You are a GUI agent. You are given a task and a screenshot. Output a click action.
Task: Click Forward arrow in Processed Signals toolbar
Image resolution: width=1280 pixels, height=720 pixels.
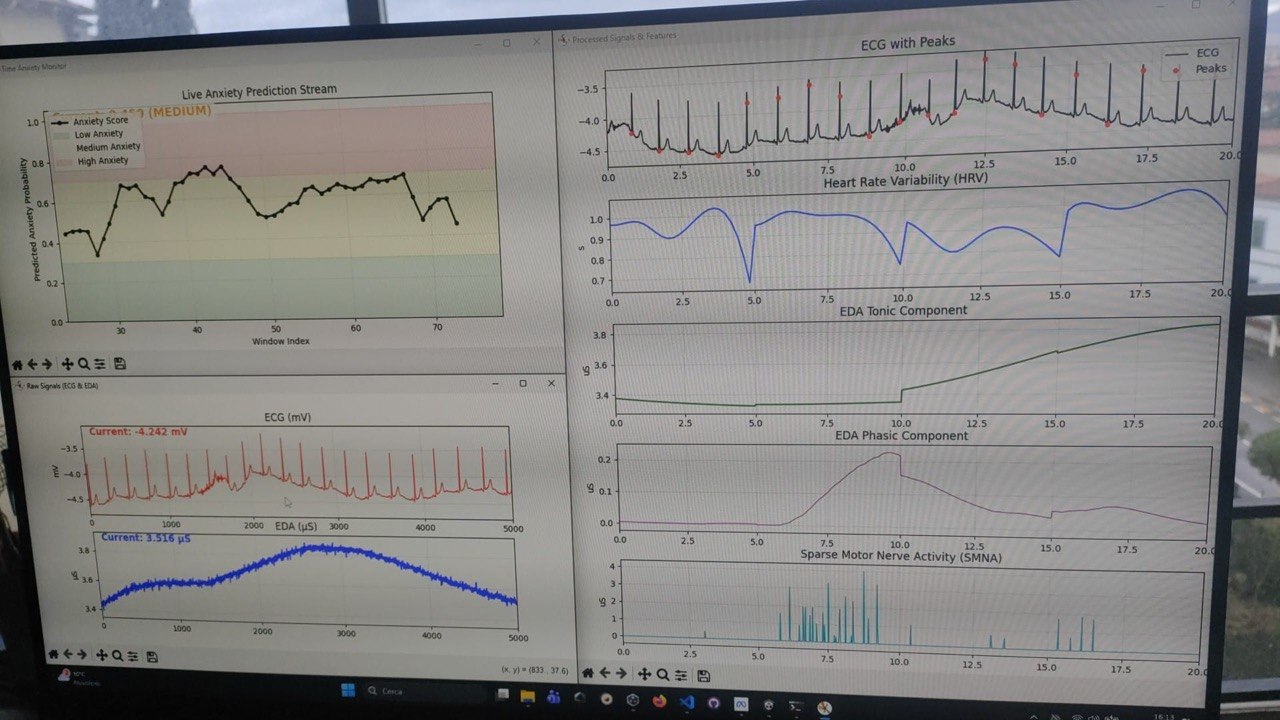(x=621, y=673)
